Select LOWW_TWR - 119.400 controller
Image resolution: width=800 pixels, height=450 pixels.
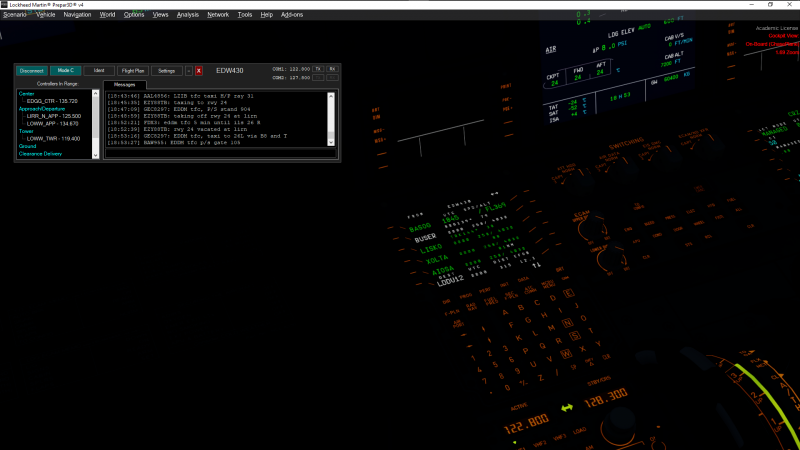point(53,139)
